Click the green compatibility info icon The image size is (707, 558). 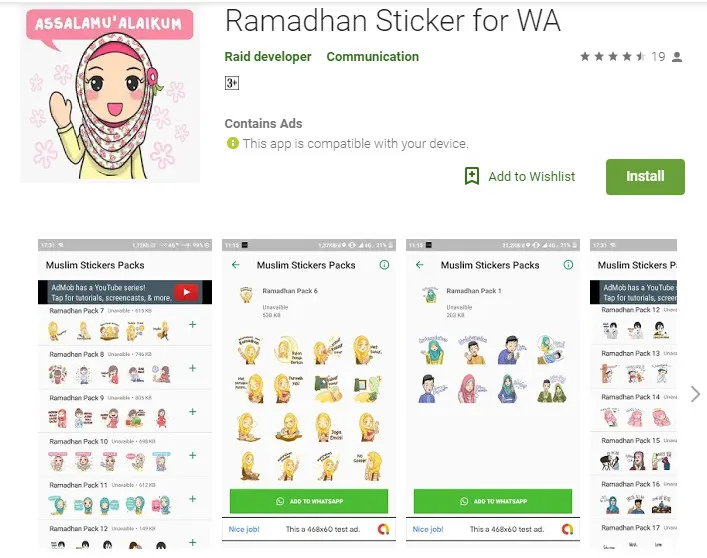coord(232,143)
